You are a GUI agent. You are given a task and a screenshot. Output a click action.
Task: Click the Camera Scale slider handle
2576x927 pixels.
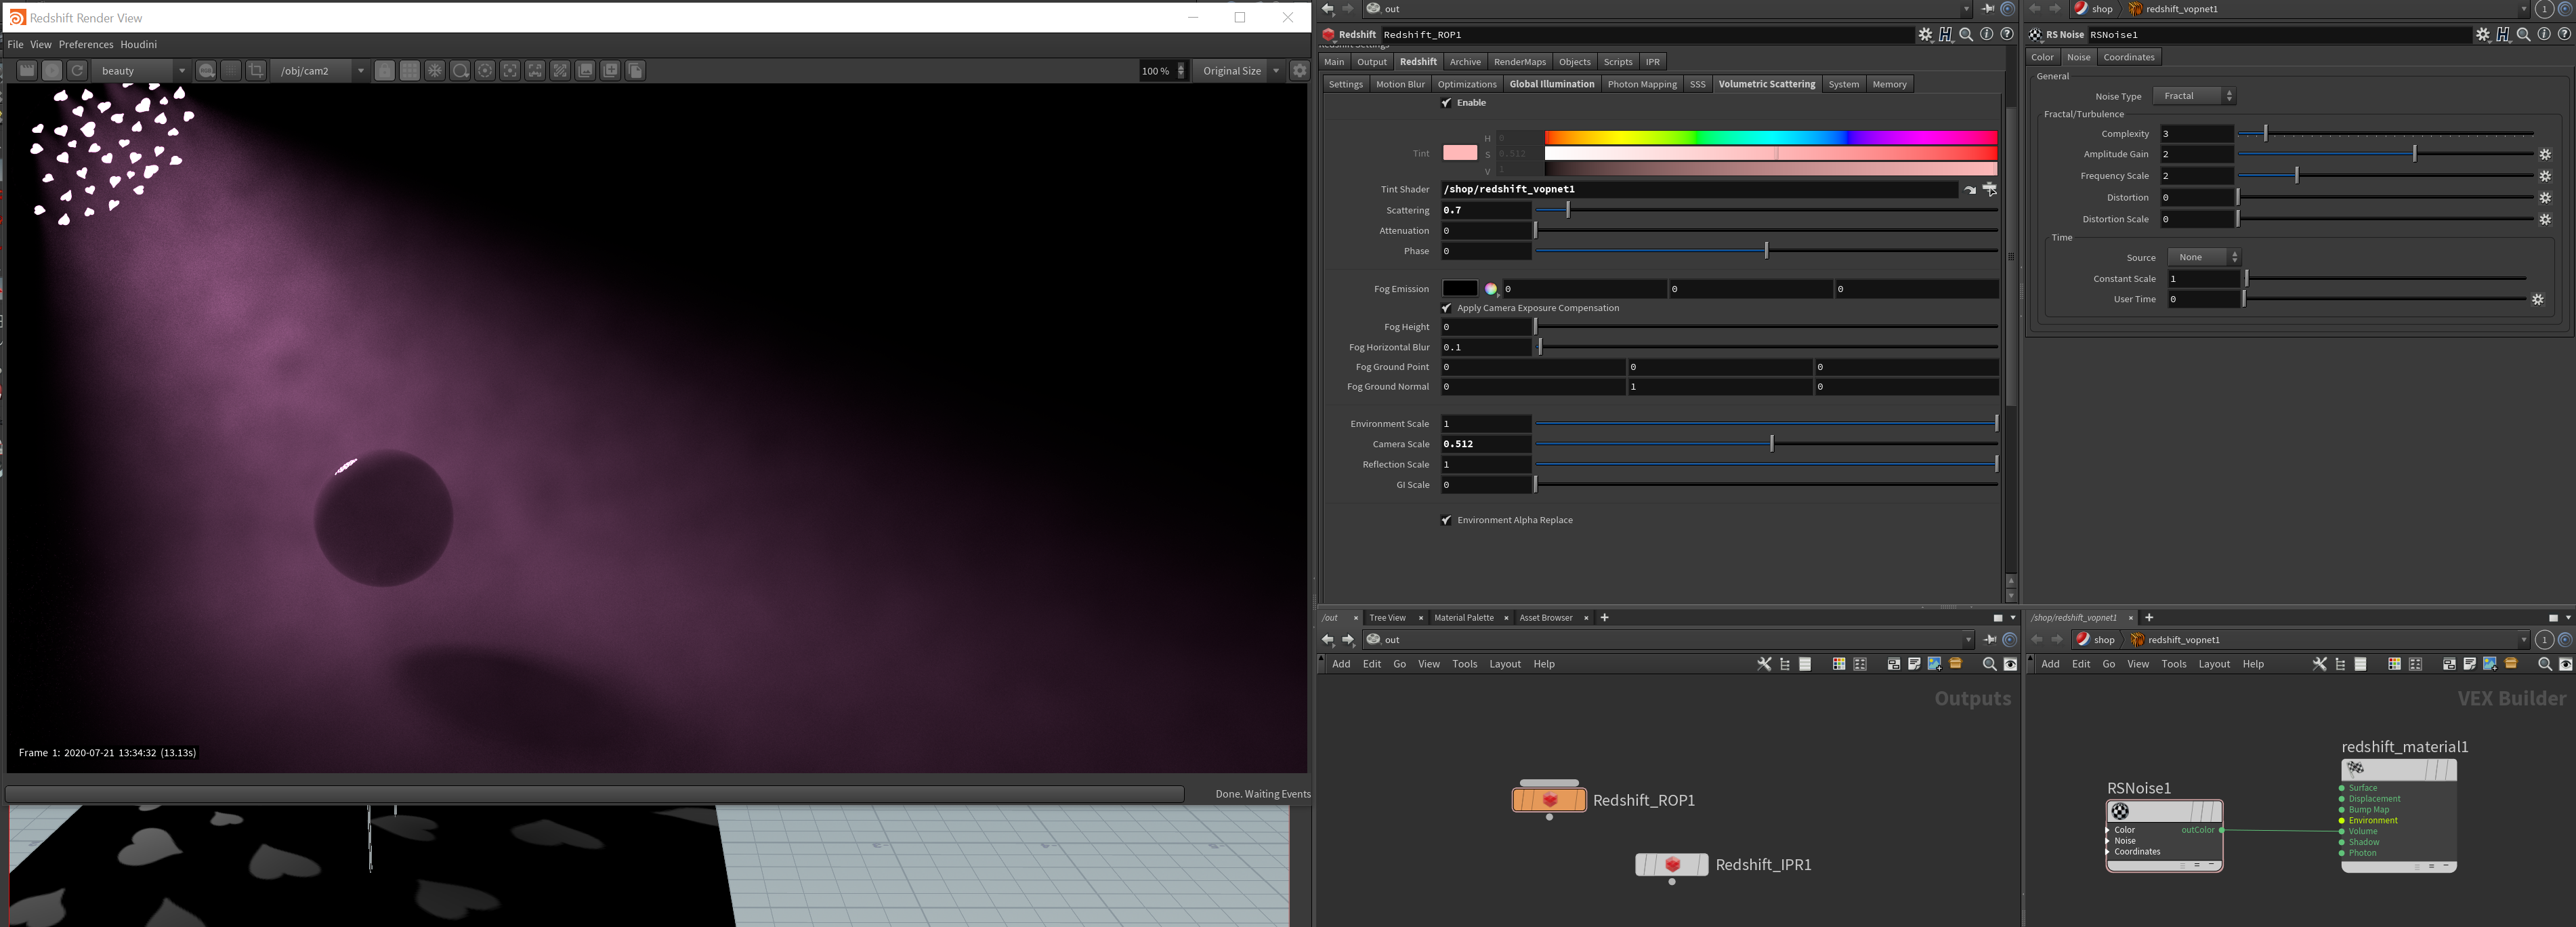(1772, 444)
